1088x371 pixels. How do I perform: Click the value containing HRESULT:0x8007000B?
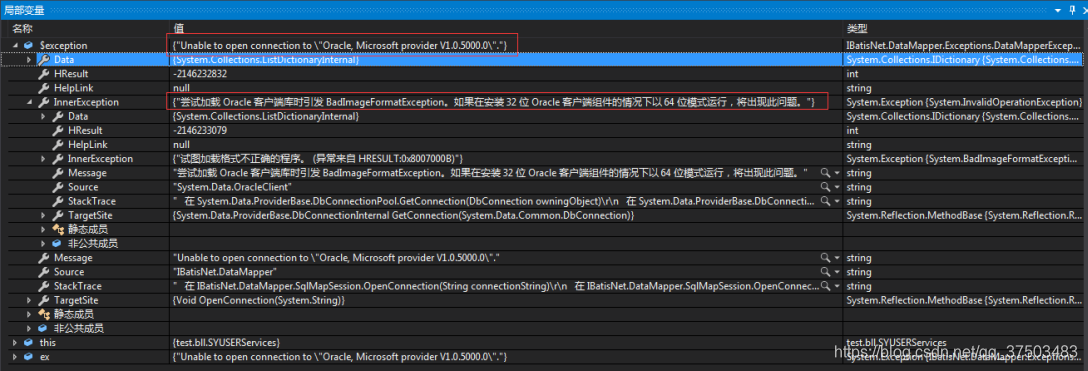(318, 159)
